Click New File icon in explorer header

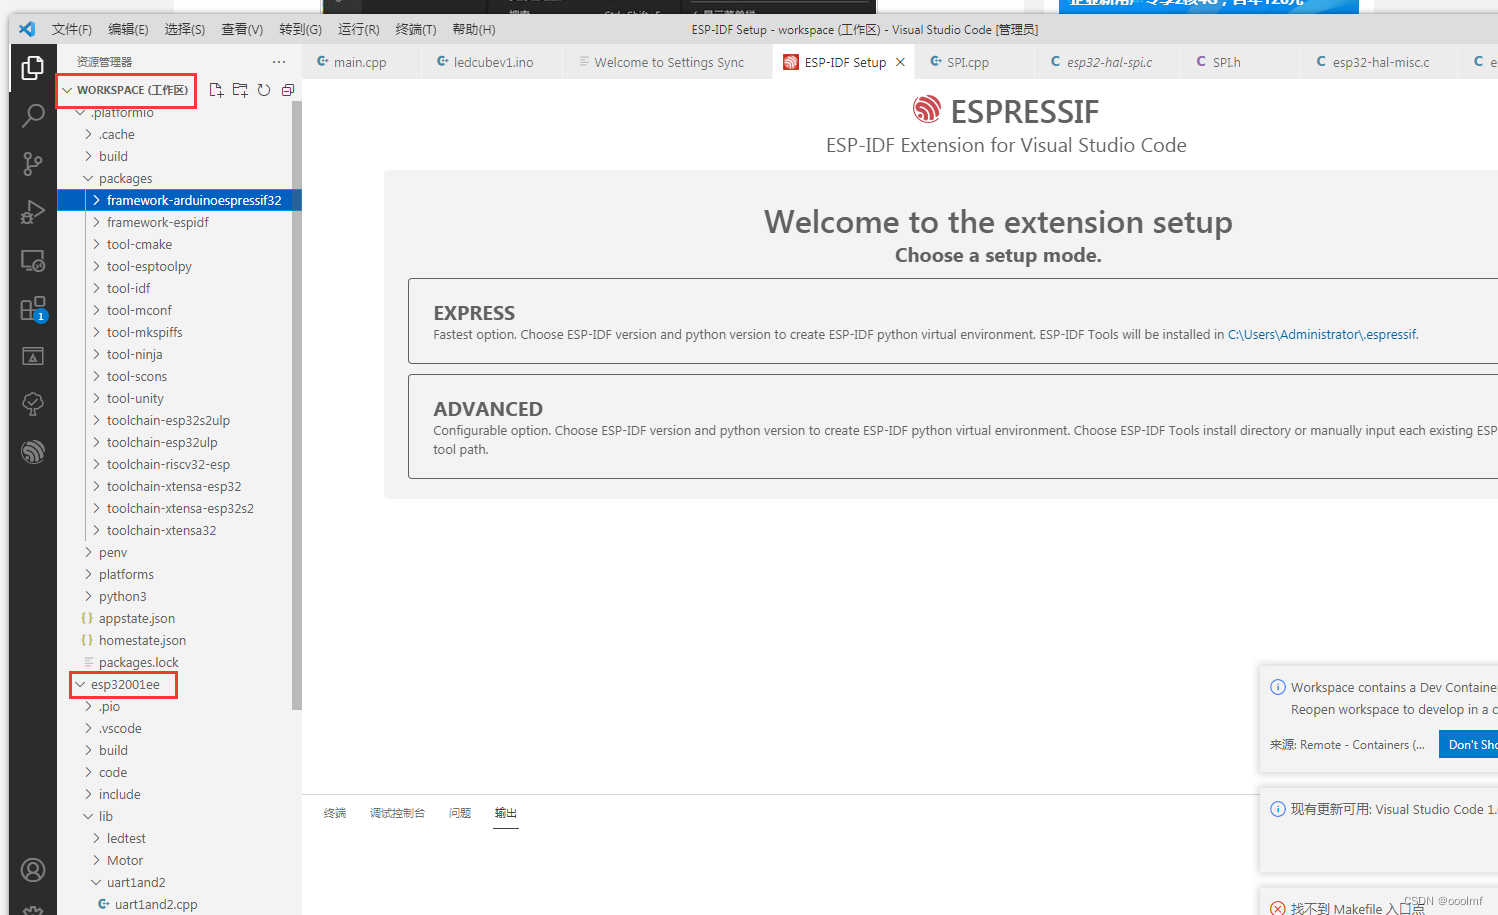pyautogui.click(x=216, y=90)
